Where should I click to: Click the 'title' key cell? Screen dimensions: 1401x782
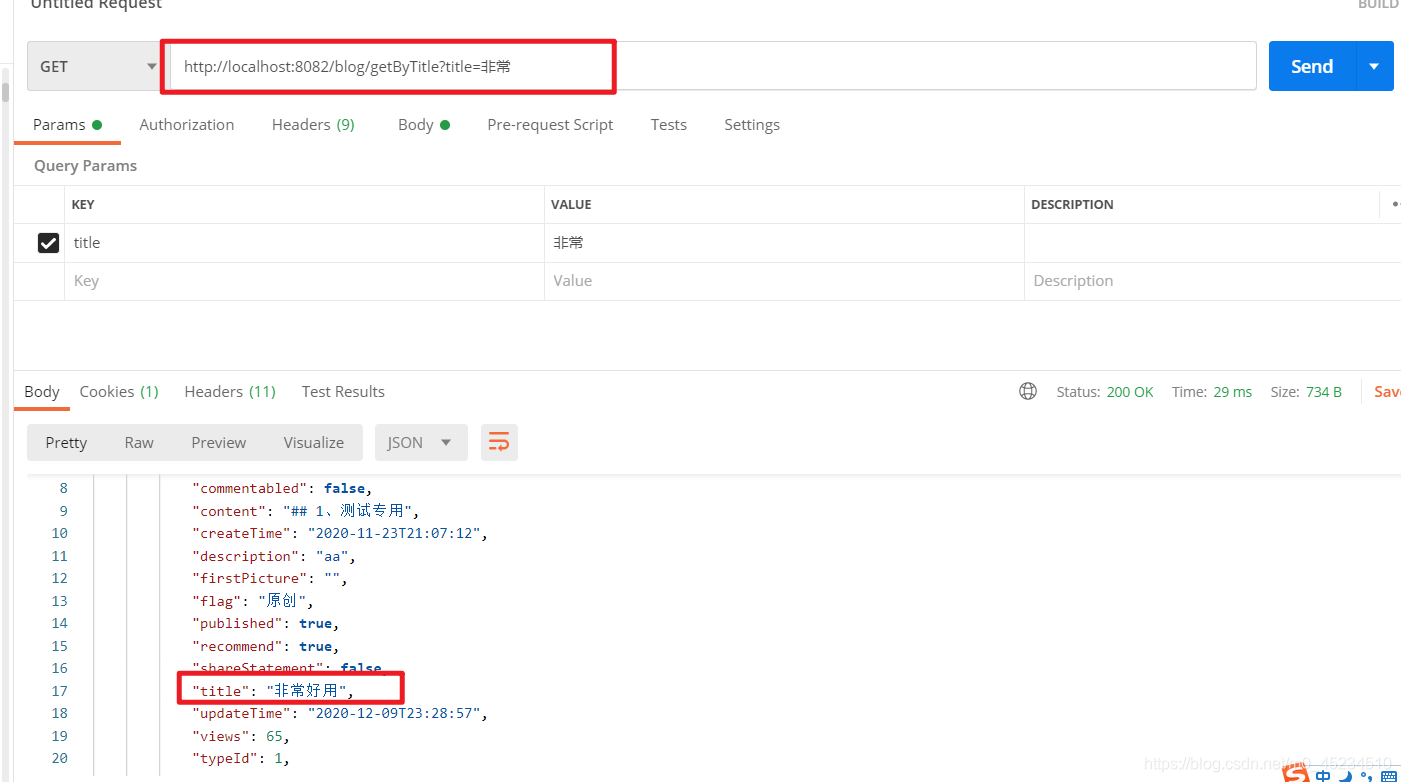click(x=304, y=243)
